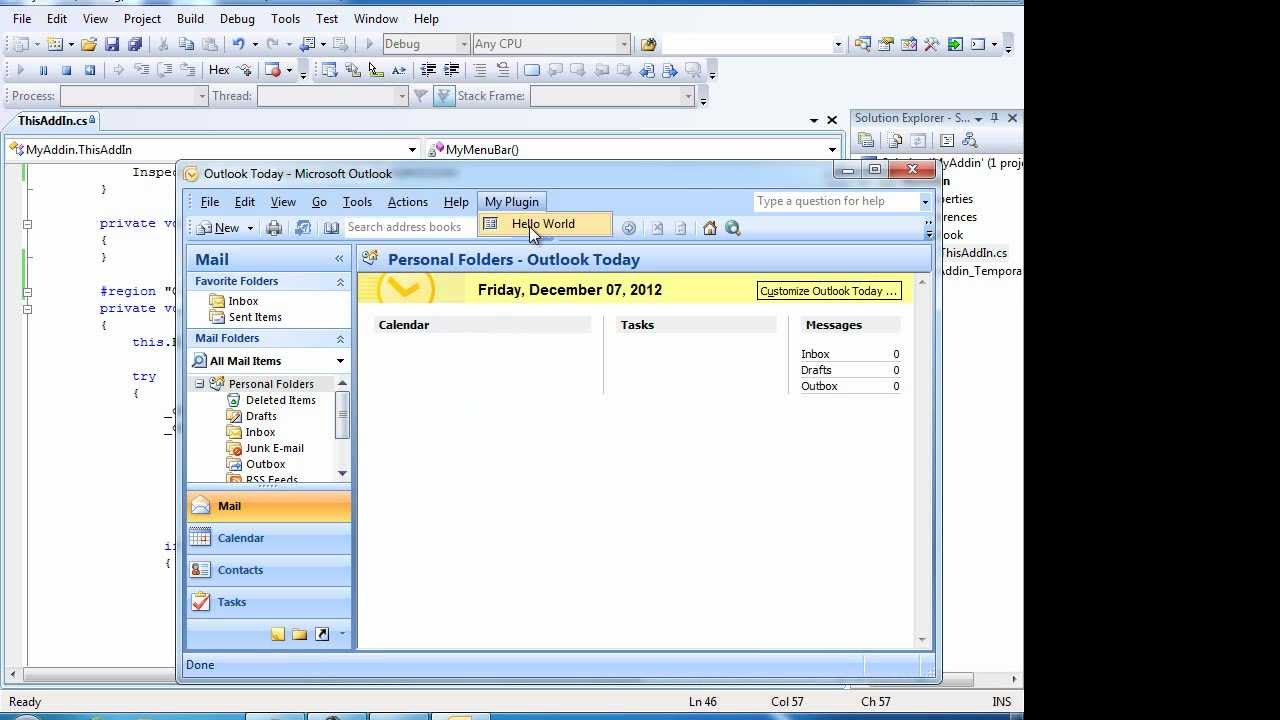
Task: Open the help question box dropdown arrow
Action: point(925,202)
